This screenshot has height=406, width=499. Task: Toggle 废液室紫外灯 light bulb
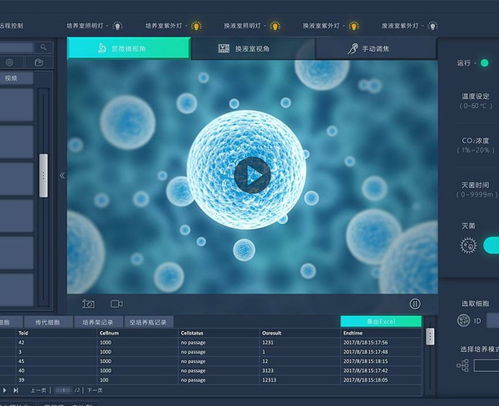pyautogui.click(x=432, y=26)
